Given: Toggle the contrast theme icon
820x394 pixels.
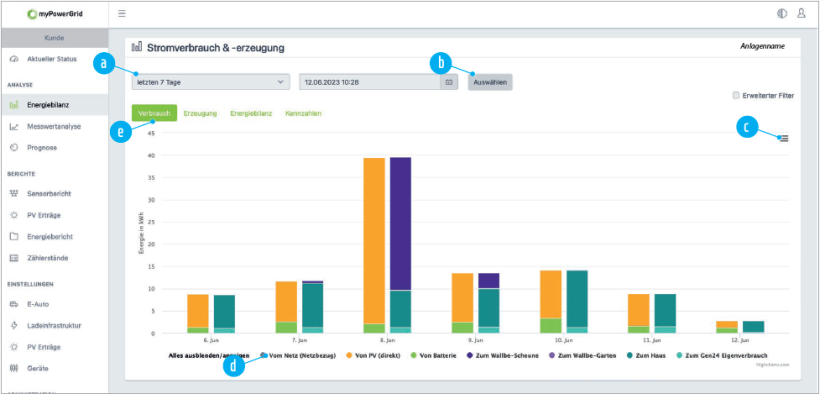Looking at the screenshot, I should point(782,14).
